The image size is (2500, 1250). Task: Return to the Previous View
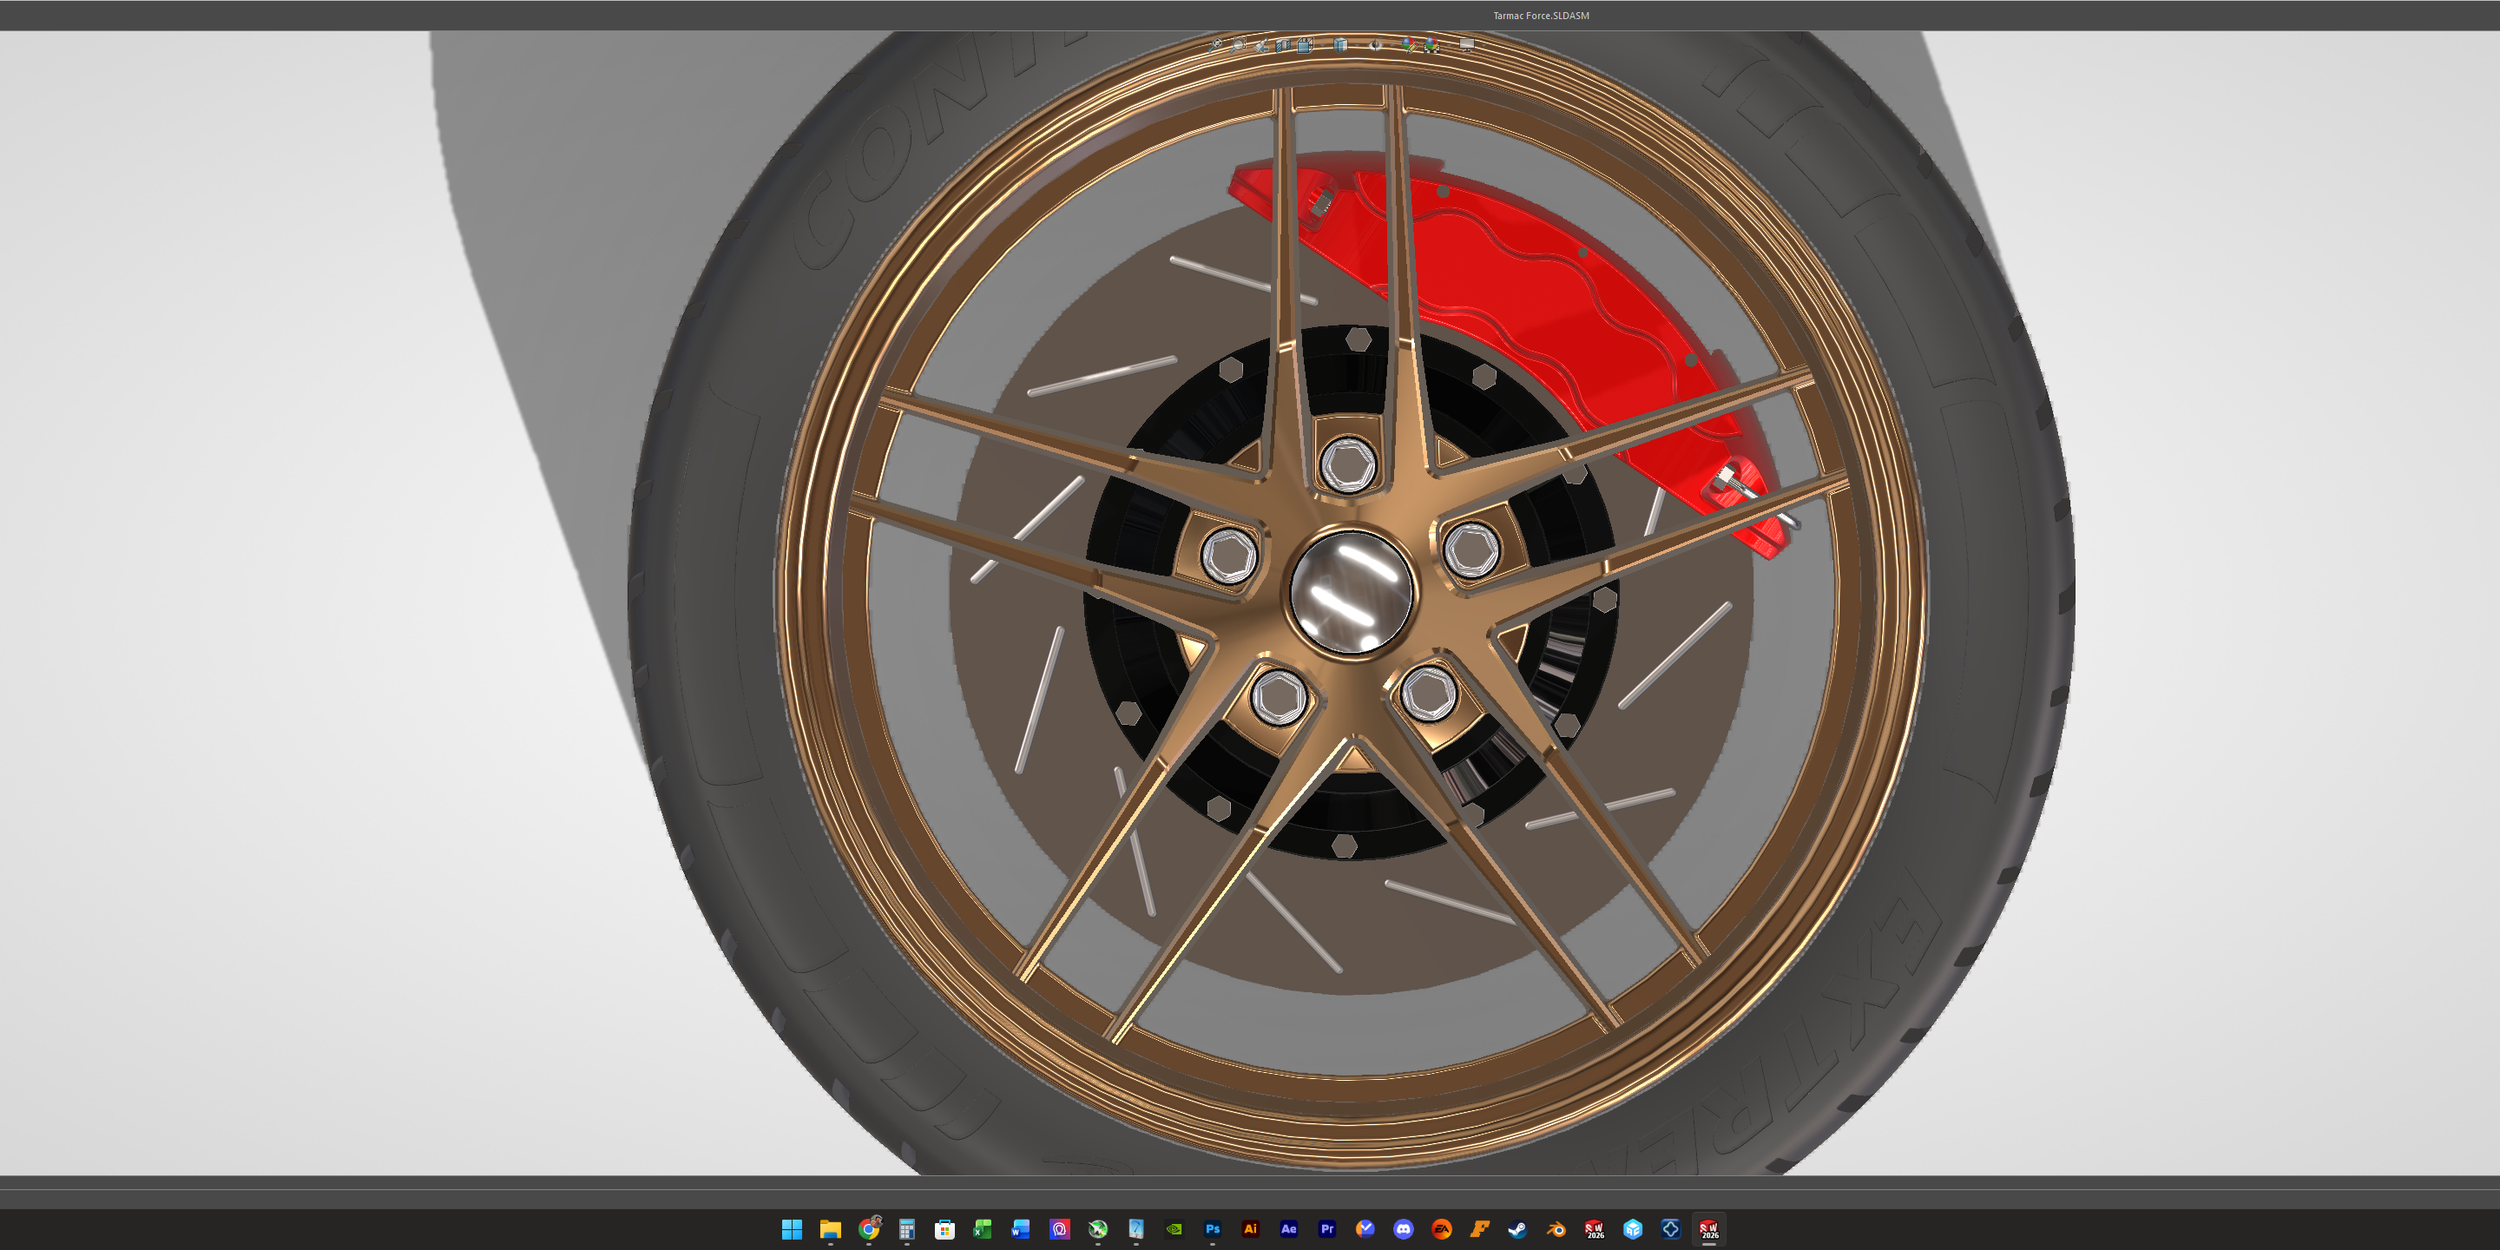tap(1261, 45)
